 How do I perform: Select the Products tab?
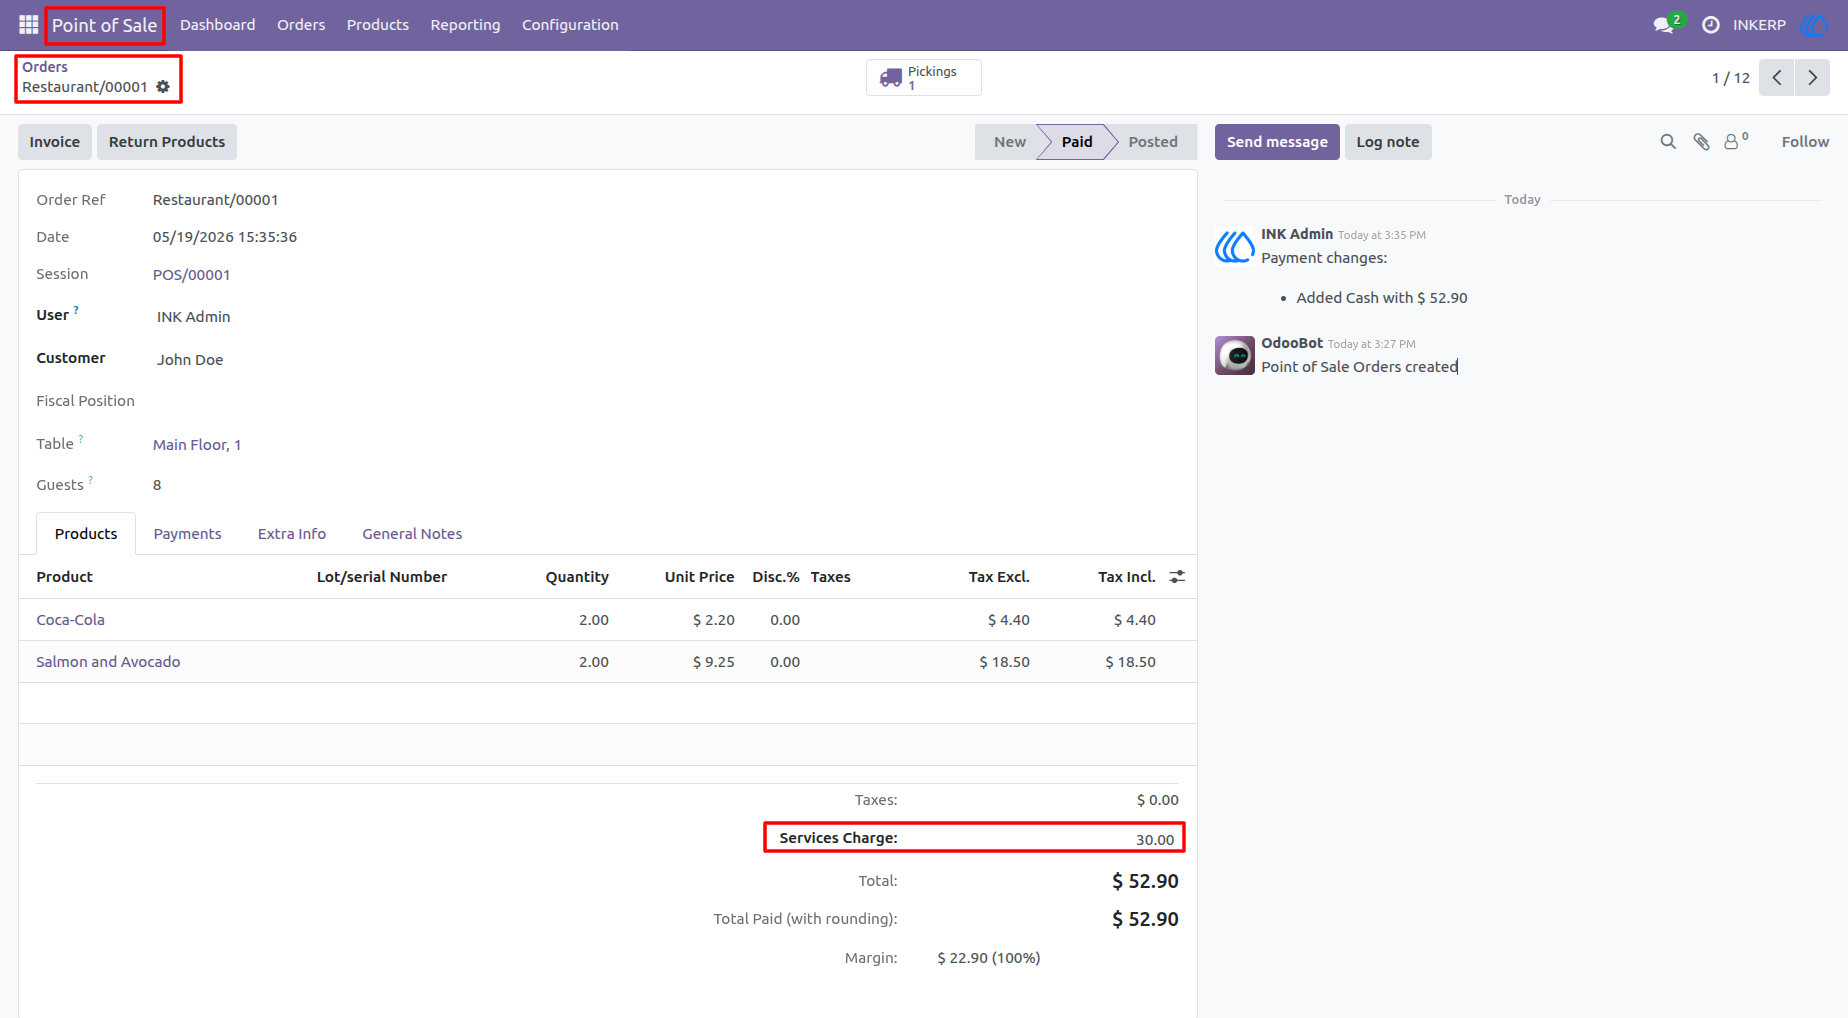86,534
